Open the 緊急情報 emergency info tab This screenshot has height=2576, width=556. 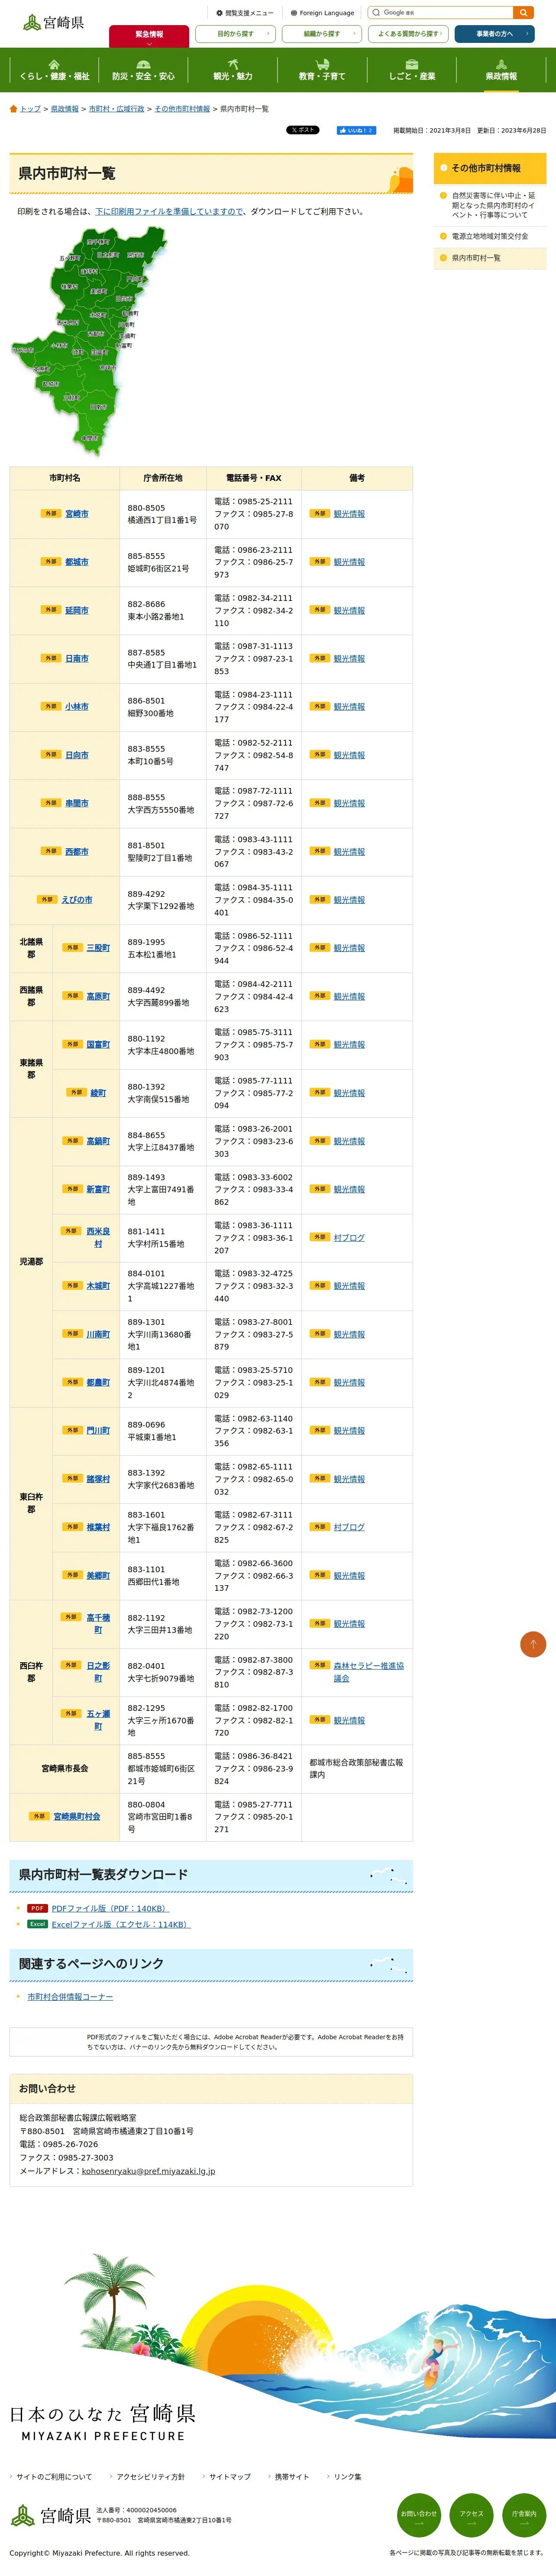point(149,36)
